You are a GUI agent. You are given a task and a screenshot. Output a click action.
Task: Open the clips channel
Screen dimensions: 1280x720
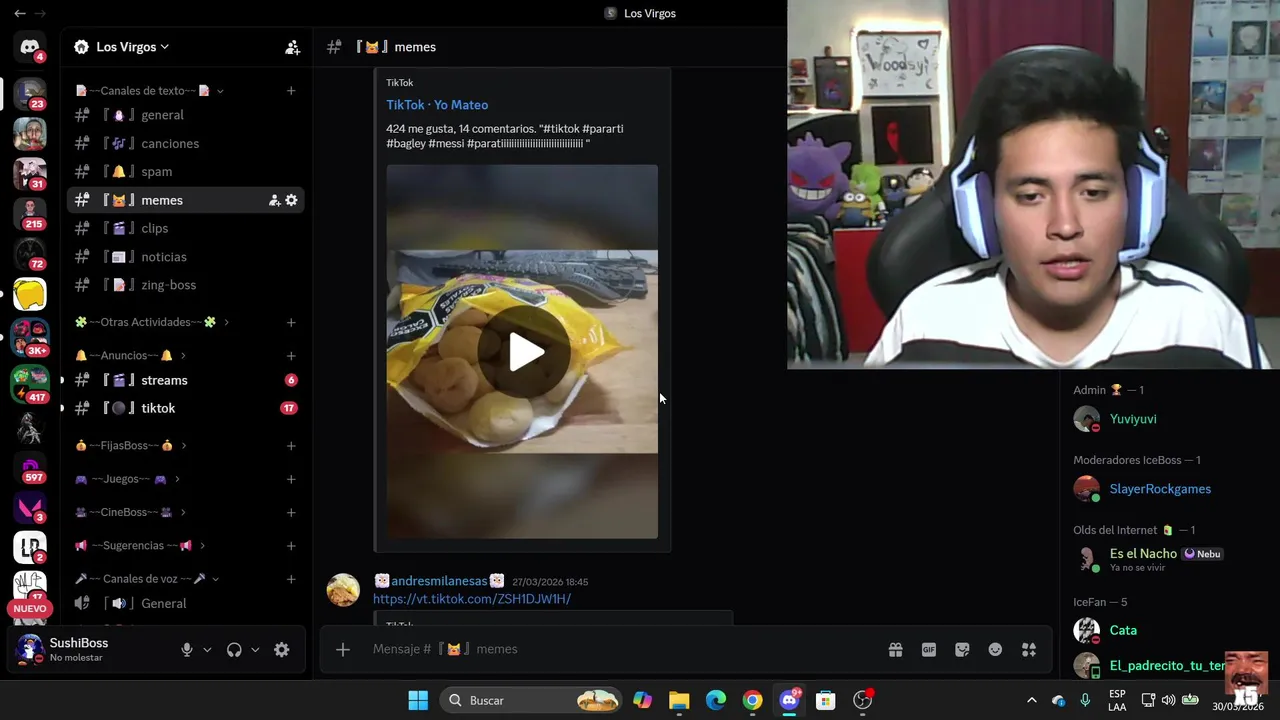185,228
